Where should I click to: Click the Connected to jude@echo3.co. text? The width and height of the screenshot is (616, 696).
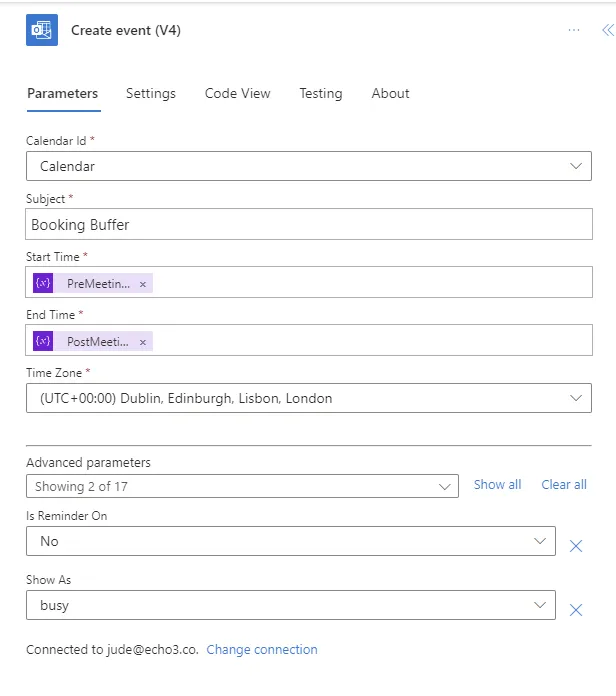112,650
